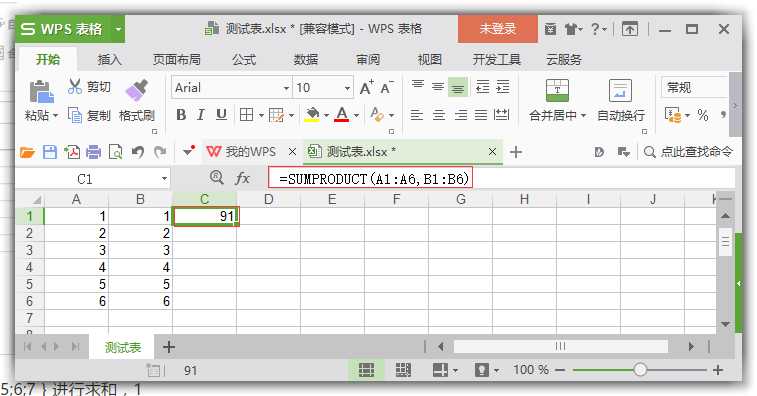
Task: Click the zoom magnifier beside fx
Action: pyautogui.click(x=217, y=178)
